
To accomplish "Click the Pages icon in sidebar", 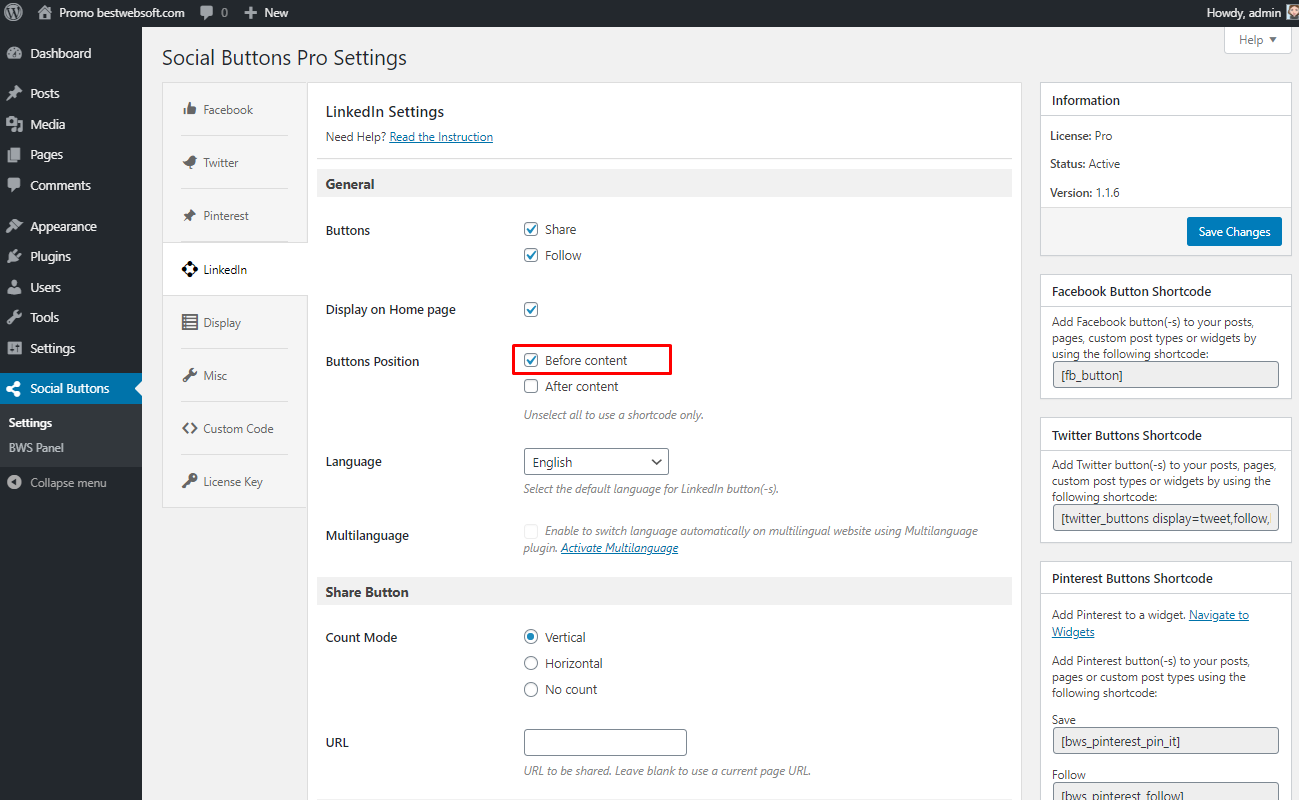I will tap(14, 155).
